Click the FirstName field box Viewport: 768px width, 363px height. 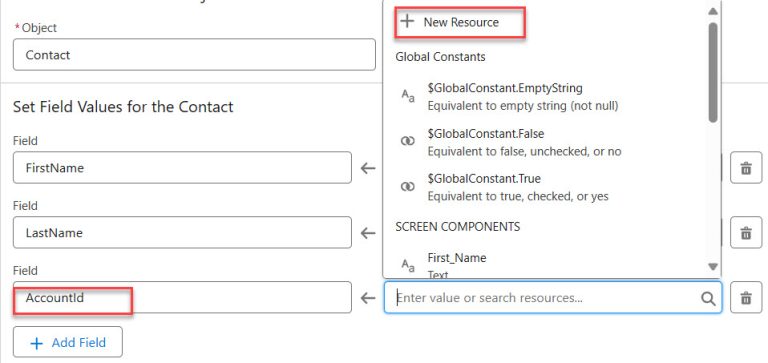coord(182,168)
